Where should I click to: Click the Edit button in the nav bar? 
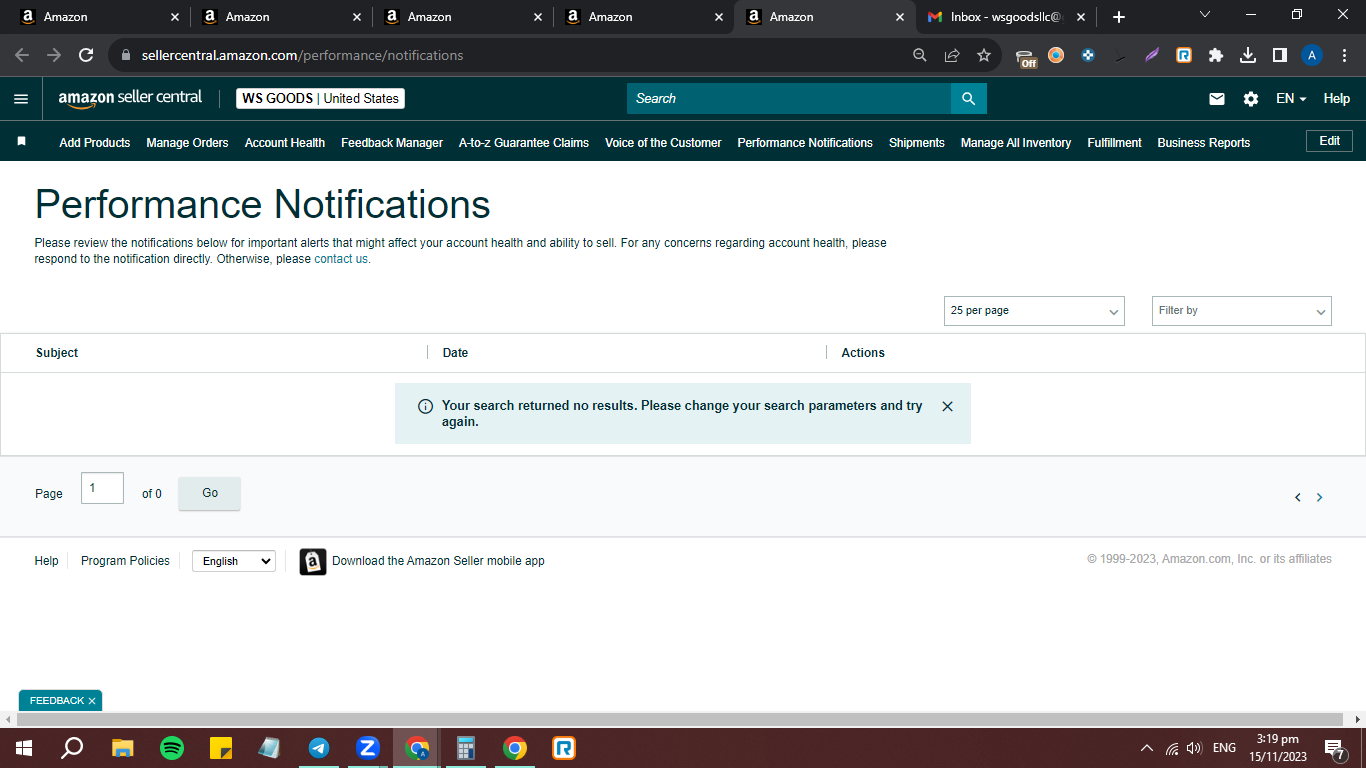coord(1329,141)
